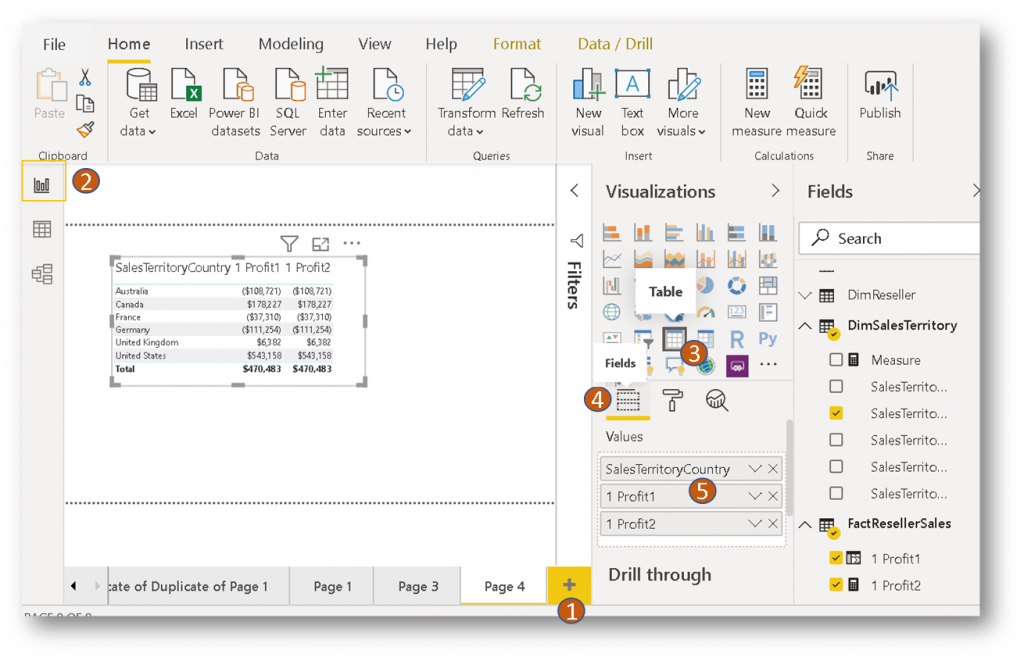Switch to Data view in left sidebar
Viewport: 1024px width, 661px height.
click(42, 230)
